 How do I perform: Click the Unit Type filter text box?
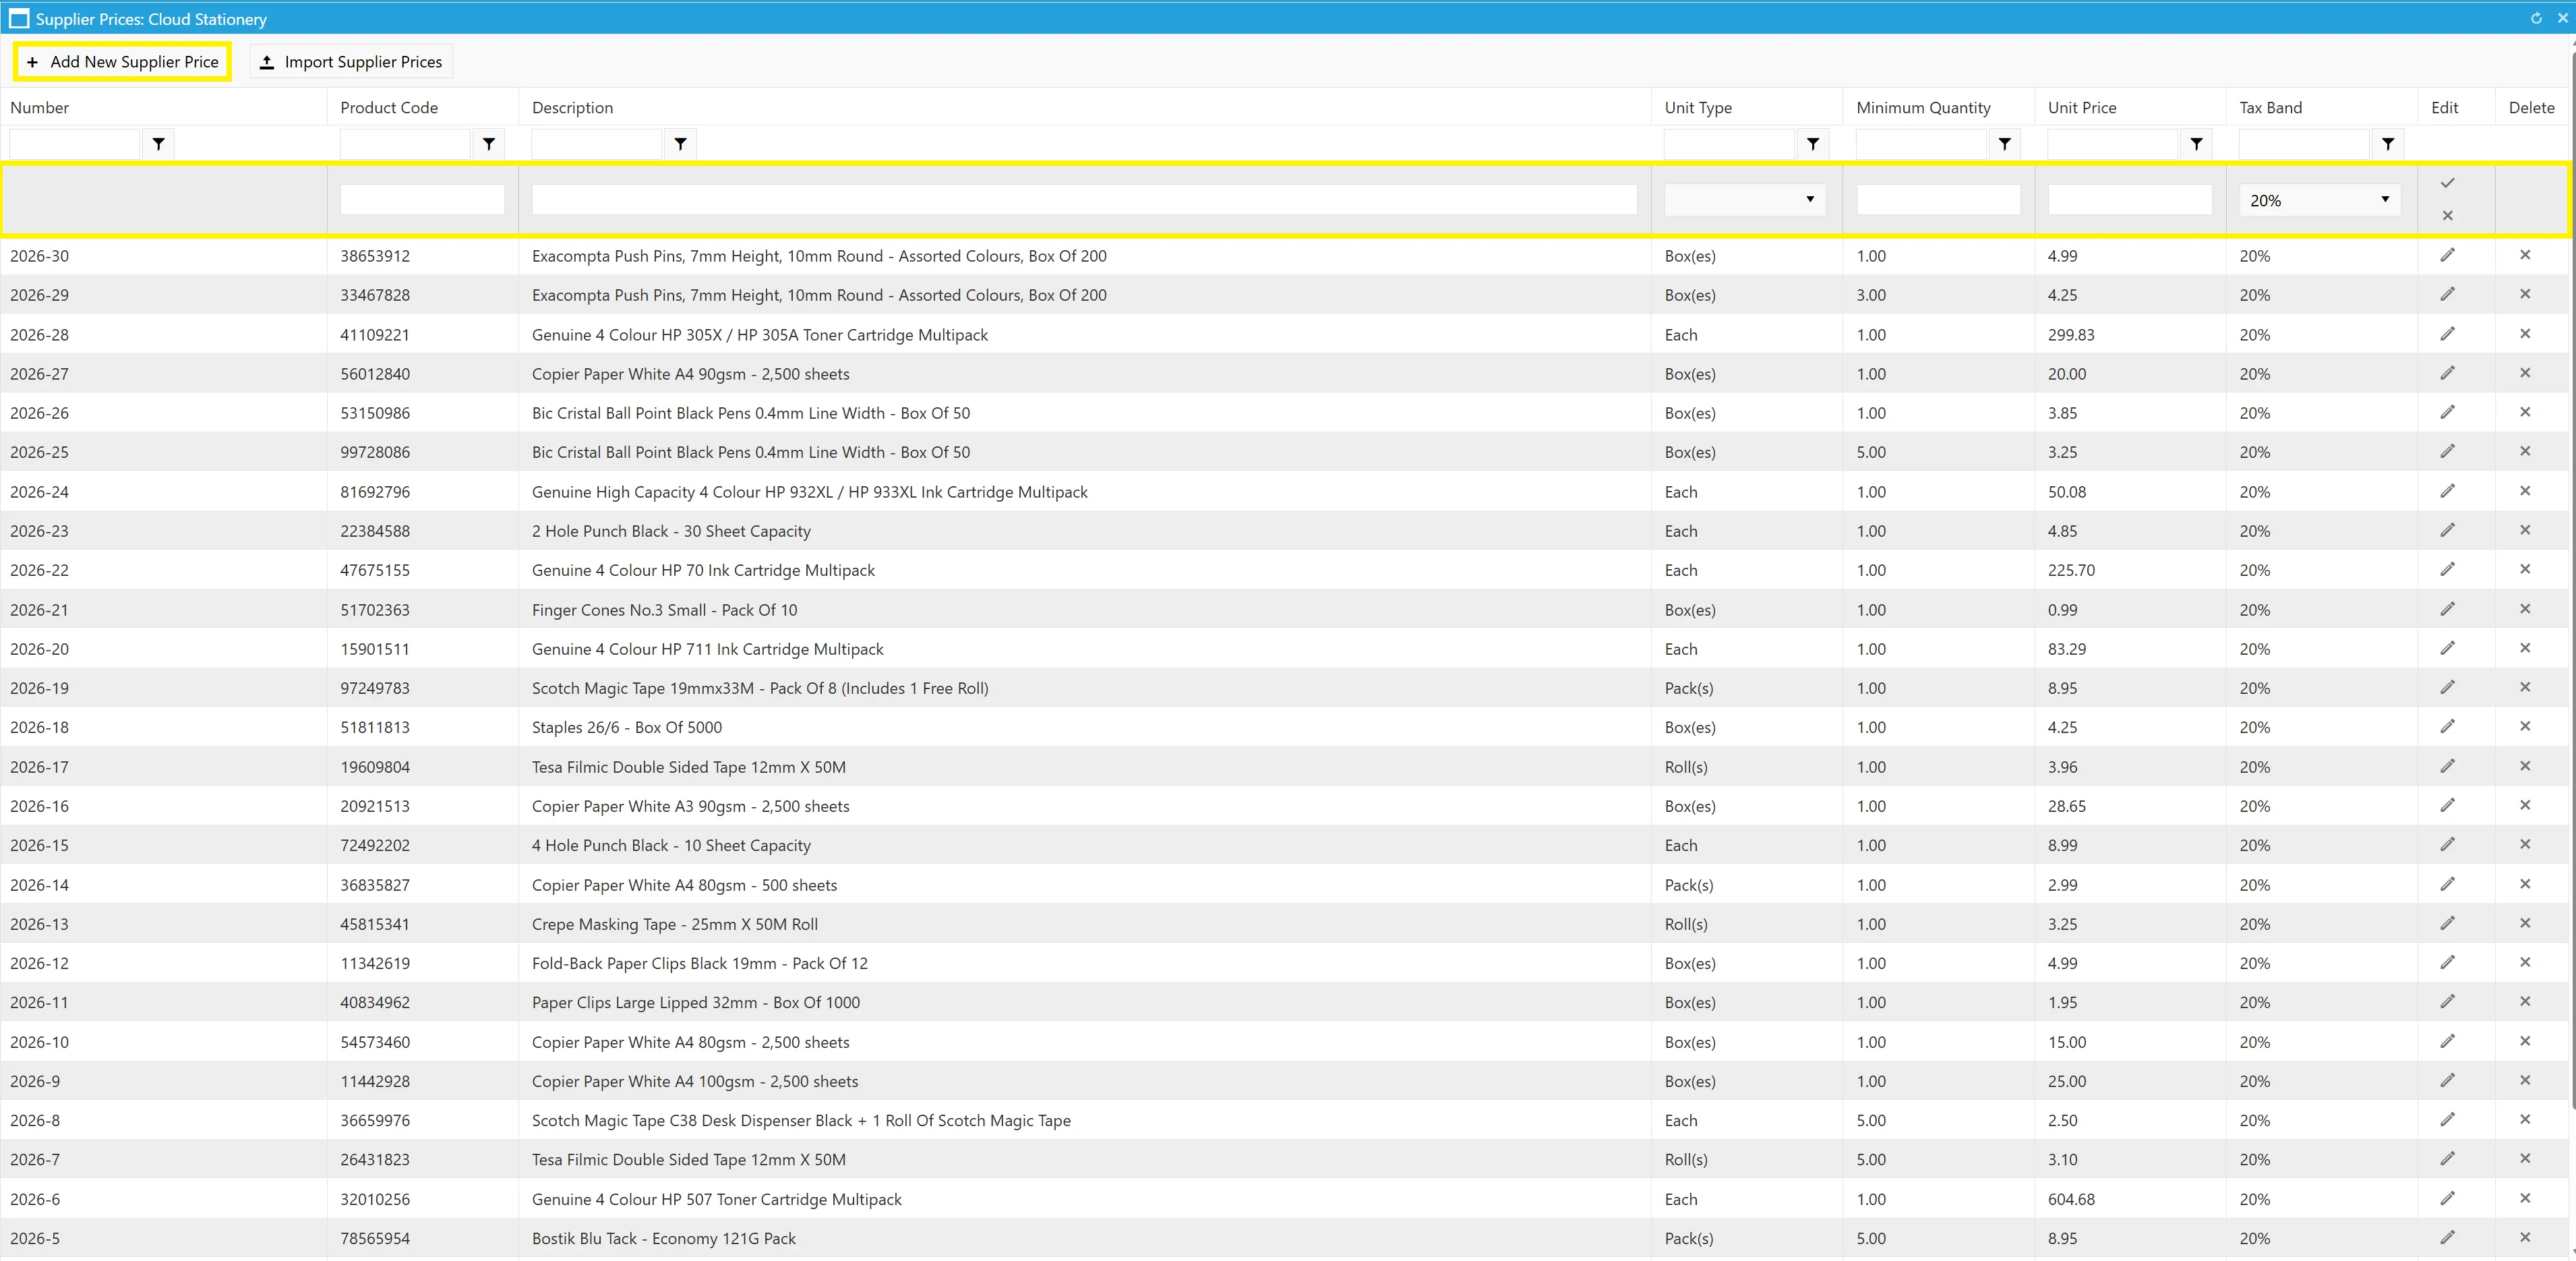pyautogui.click(x=1729, y=144)
